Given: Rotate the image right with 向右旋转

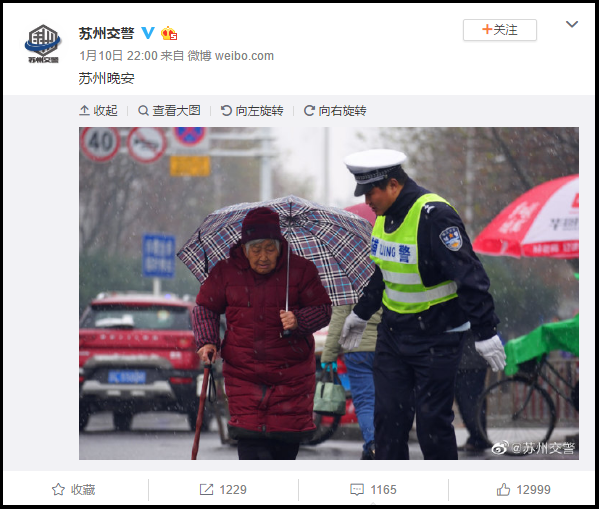Looking at the screenshot, I should pyautogui.click(x=335, y=111).
